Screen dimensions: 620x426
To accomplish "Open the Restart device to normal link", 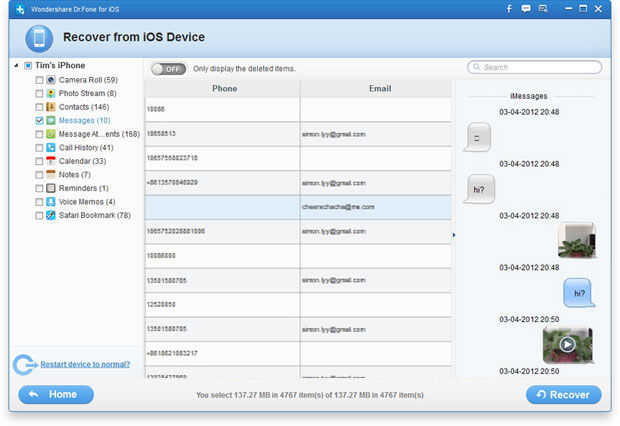I will point(85,364).
